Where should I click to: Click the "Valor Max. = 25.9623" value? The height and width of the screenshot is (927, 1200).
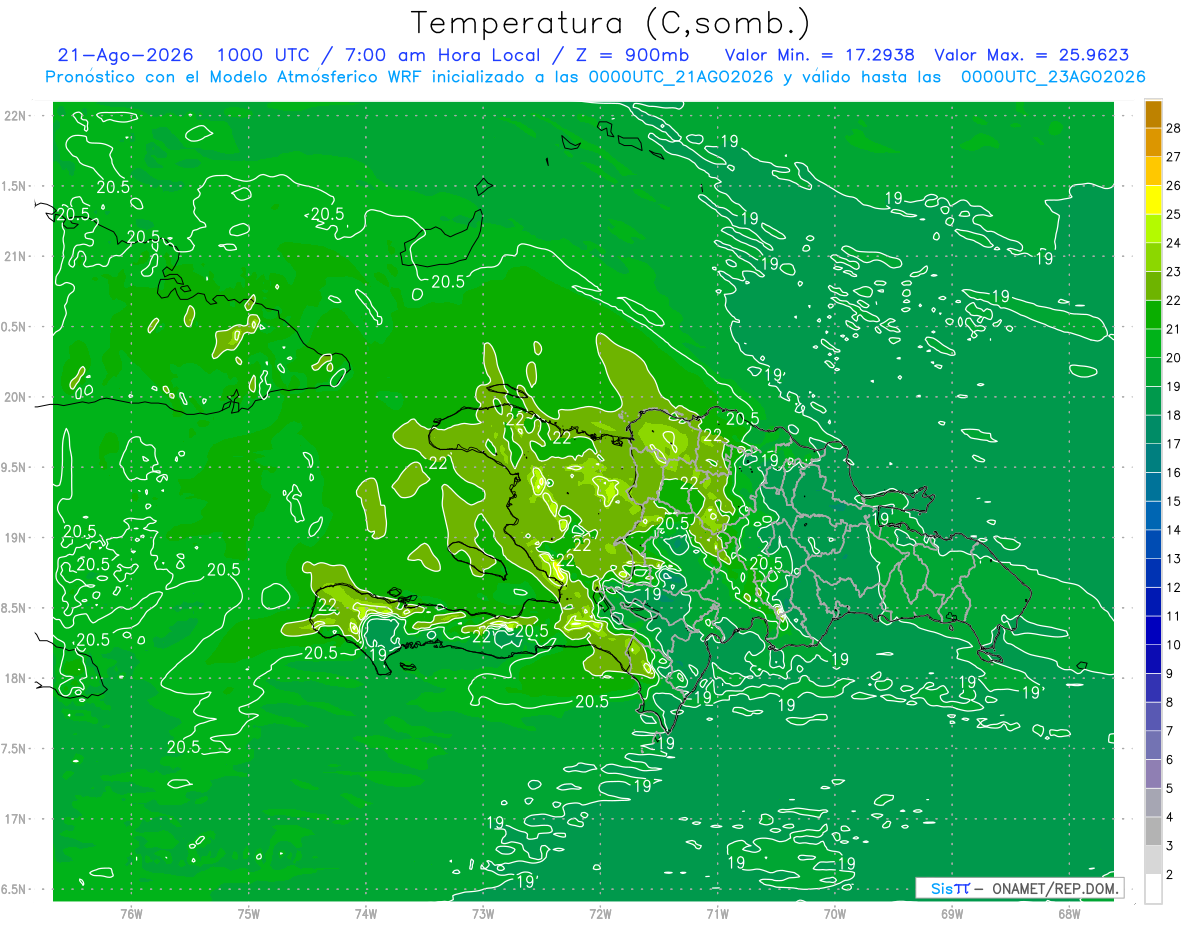tap(1031, 55)
